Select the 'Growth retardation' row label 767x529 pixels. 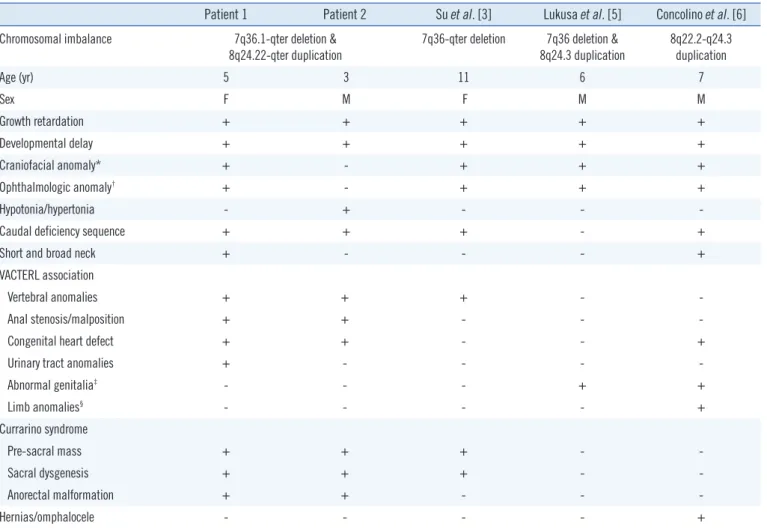(42, 121)
